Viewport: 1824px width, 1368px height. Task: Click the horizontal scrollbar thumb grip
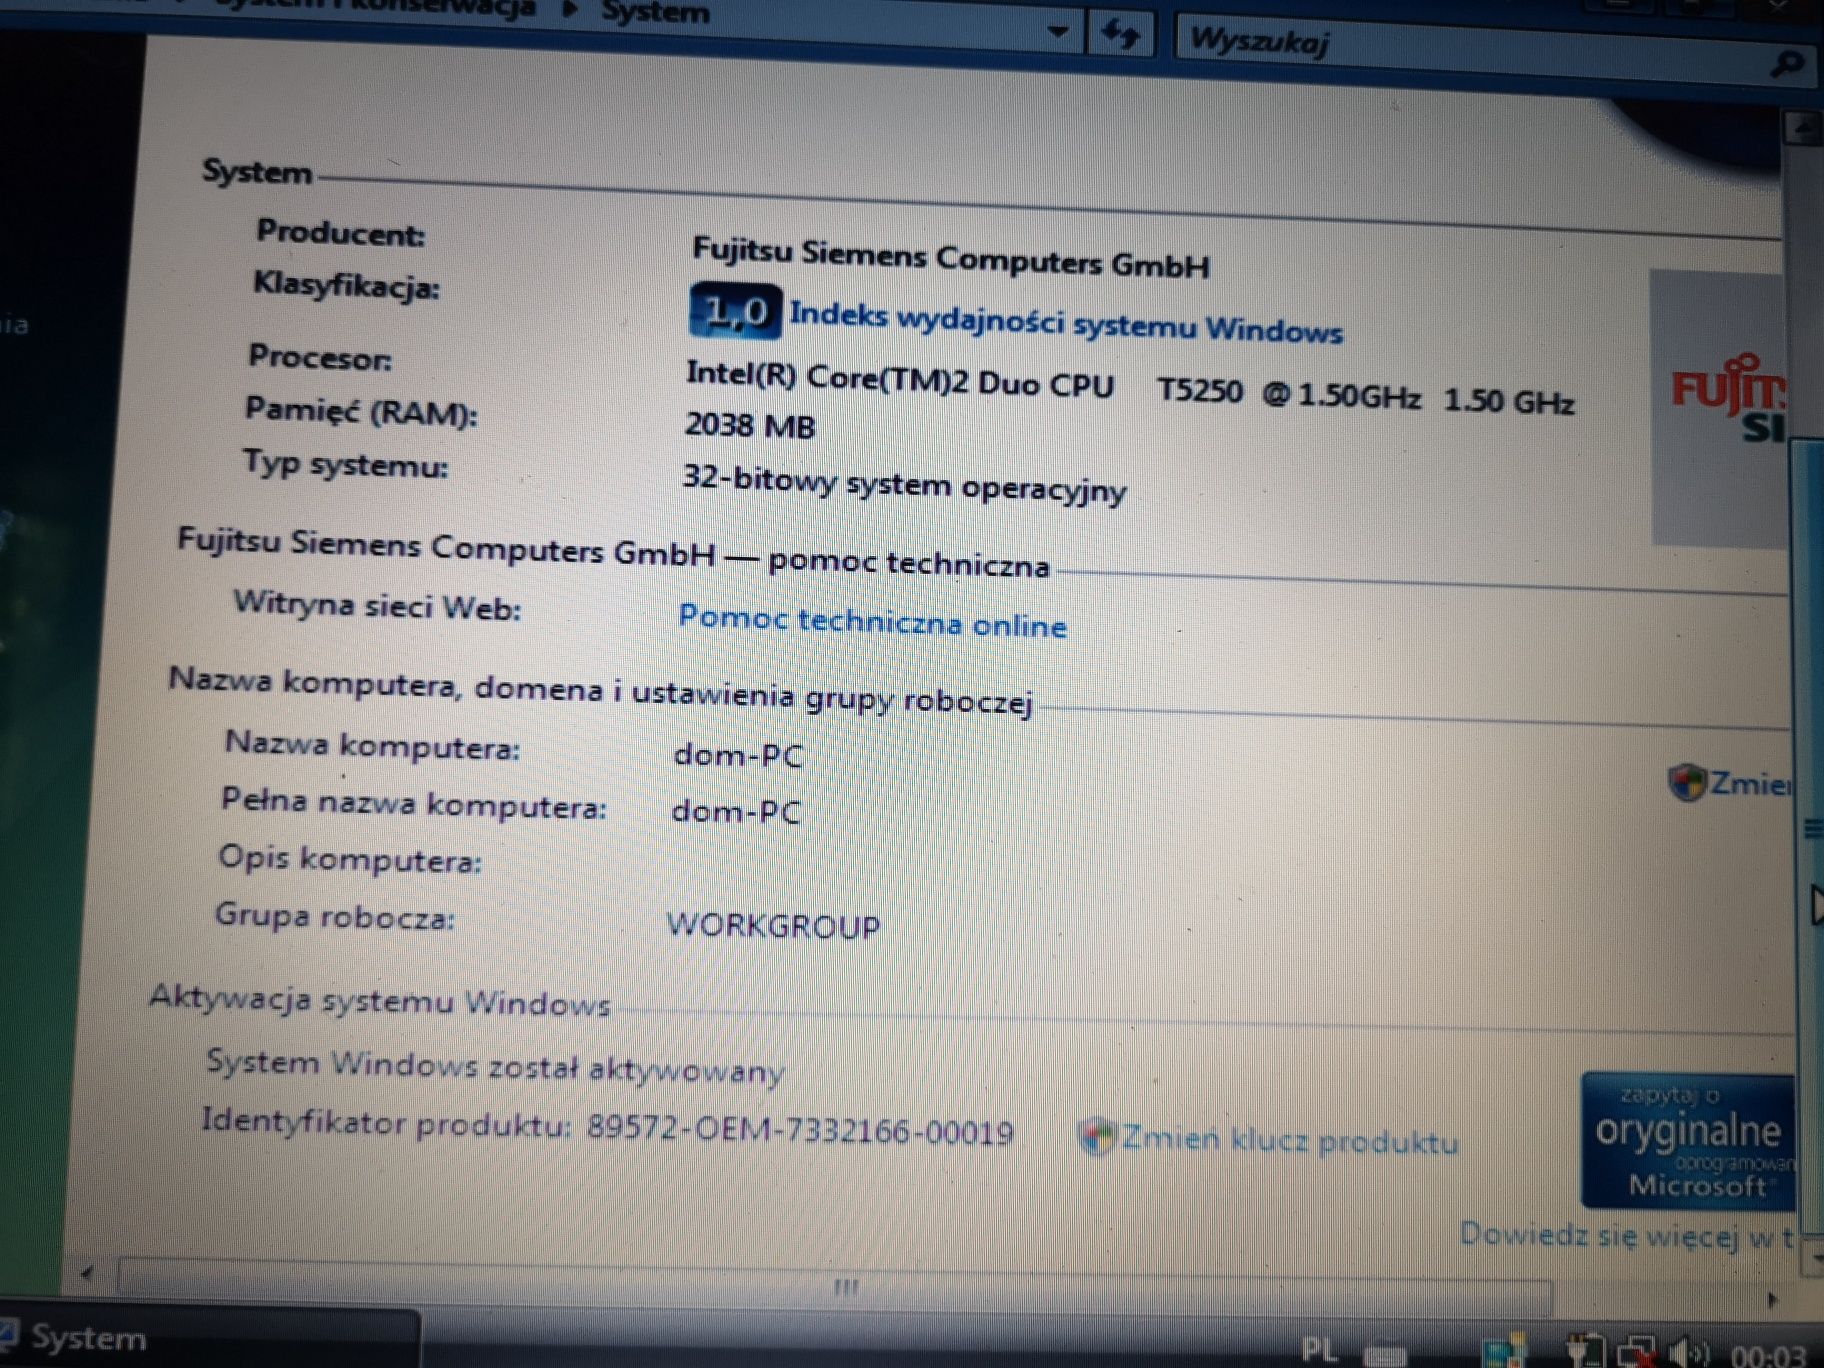coord(845,1287)
